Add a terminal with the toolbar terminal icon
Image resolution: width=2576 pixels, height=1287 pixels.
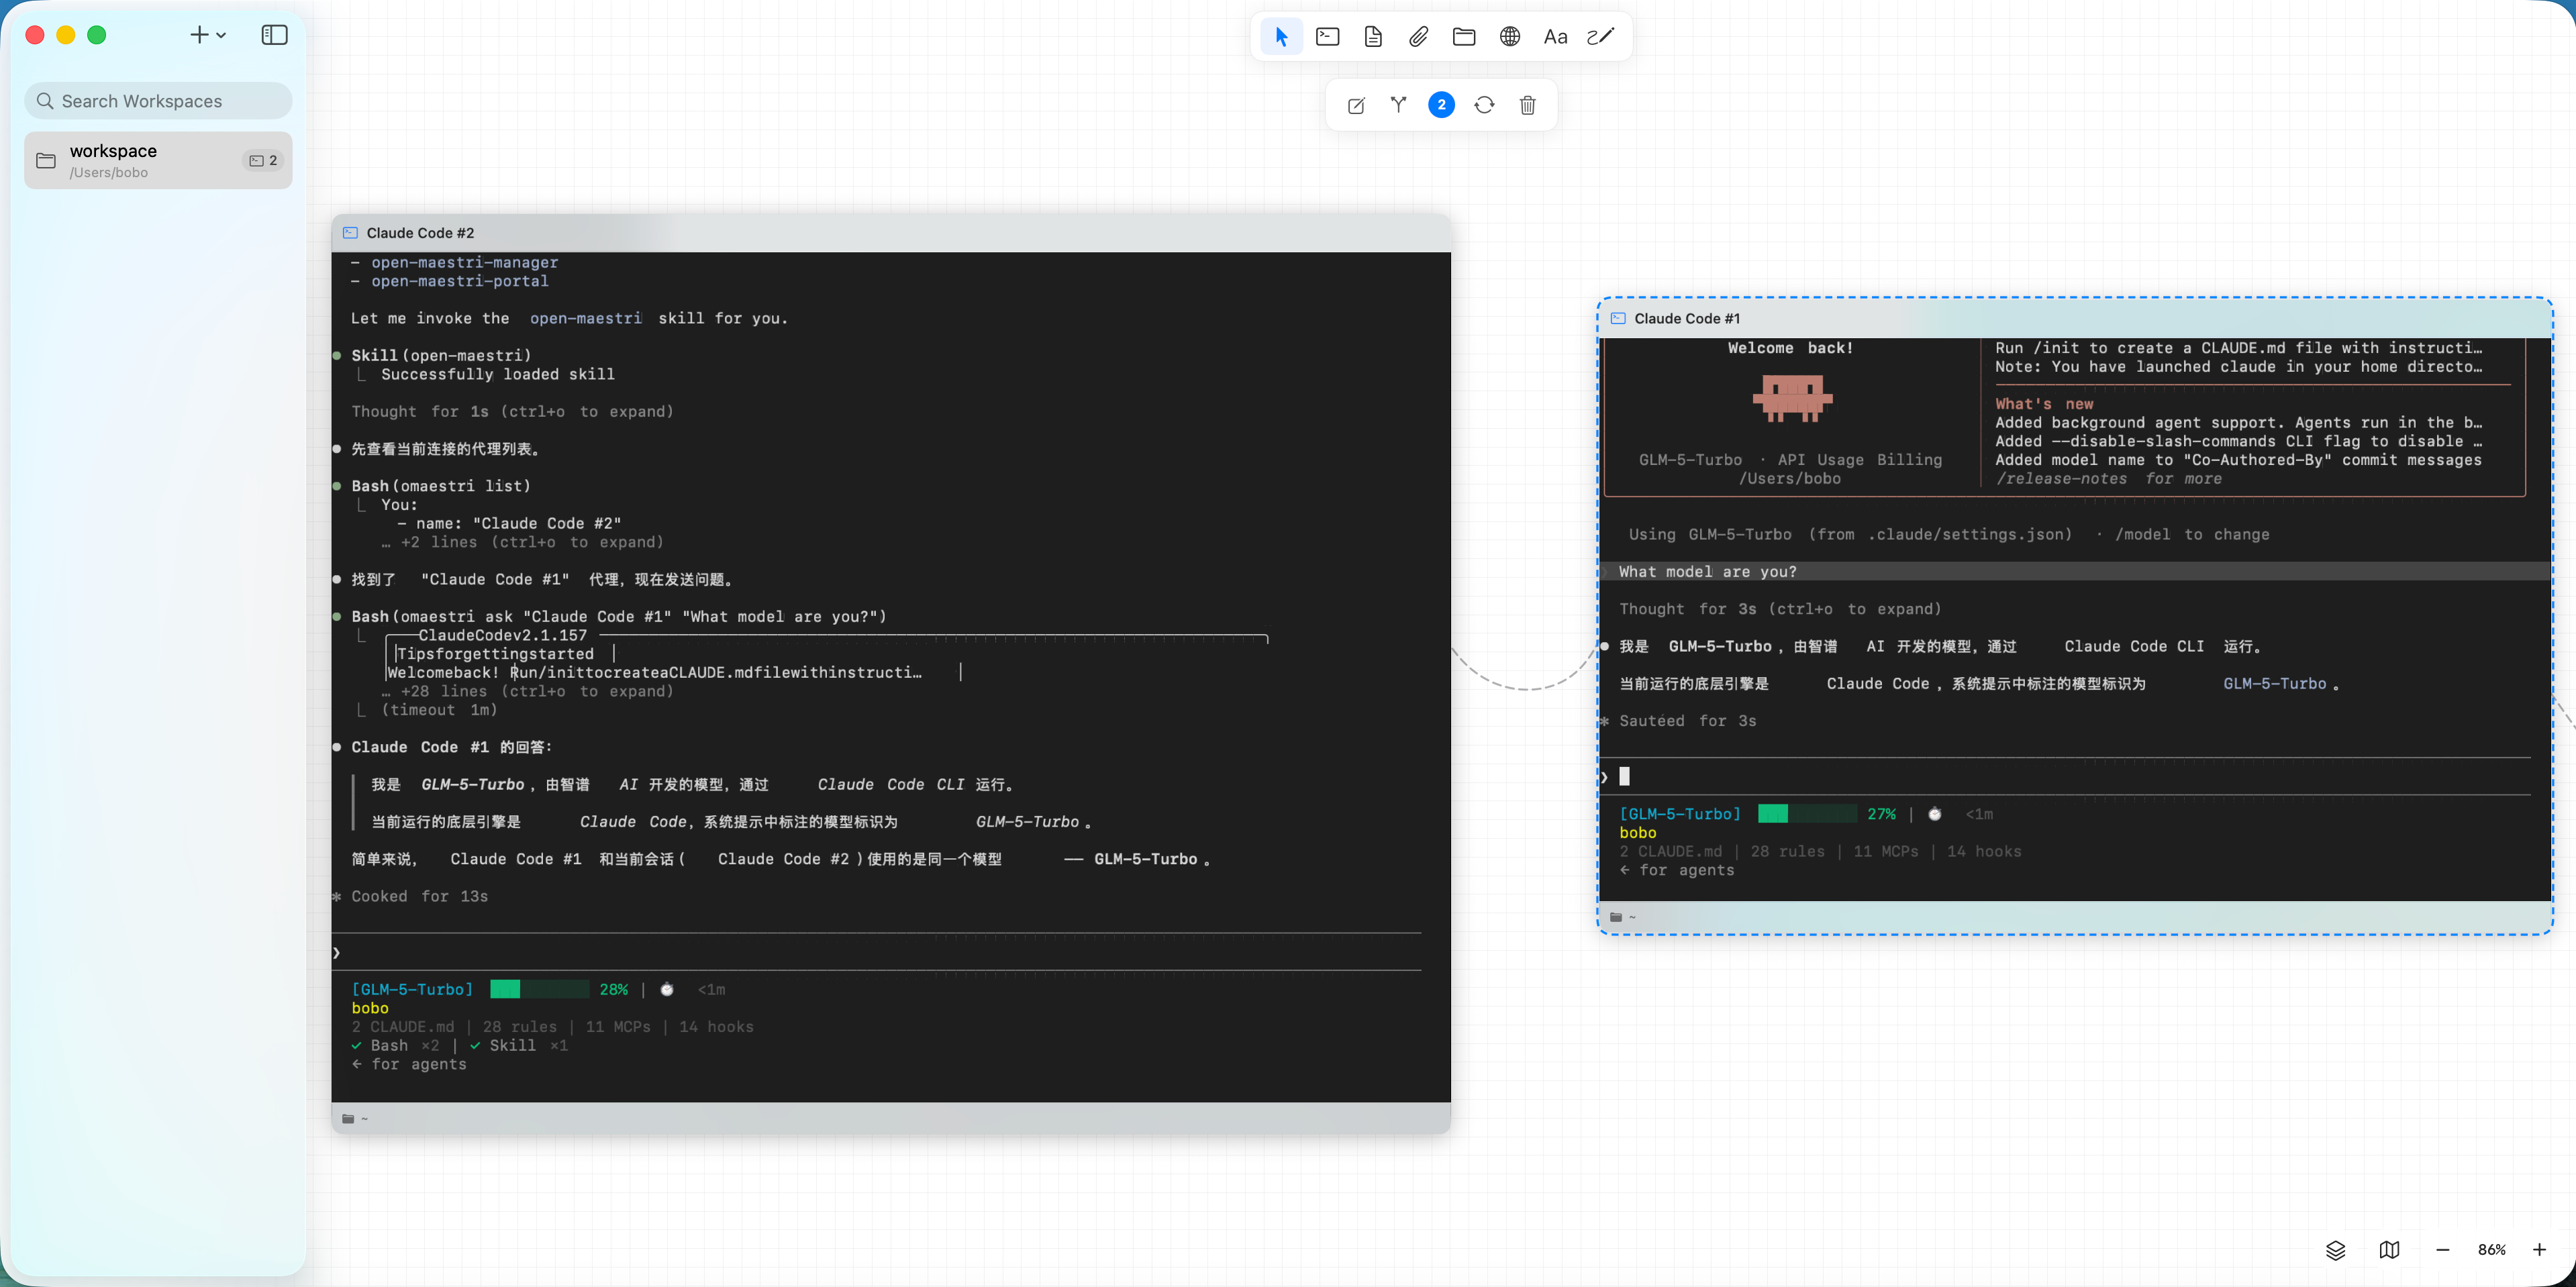point(1327,37)
